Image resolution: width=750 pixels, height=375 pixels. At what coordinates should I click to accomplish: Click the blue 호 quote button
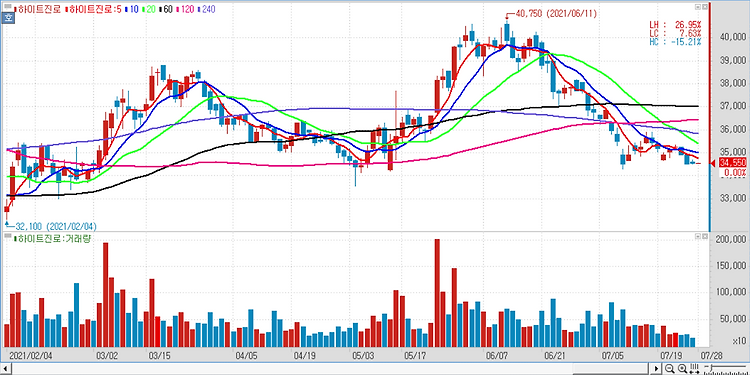tap(7, 18)
